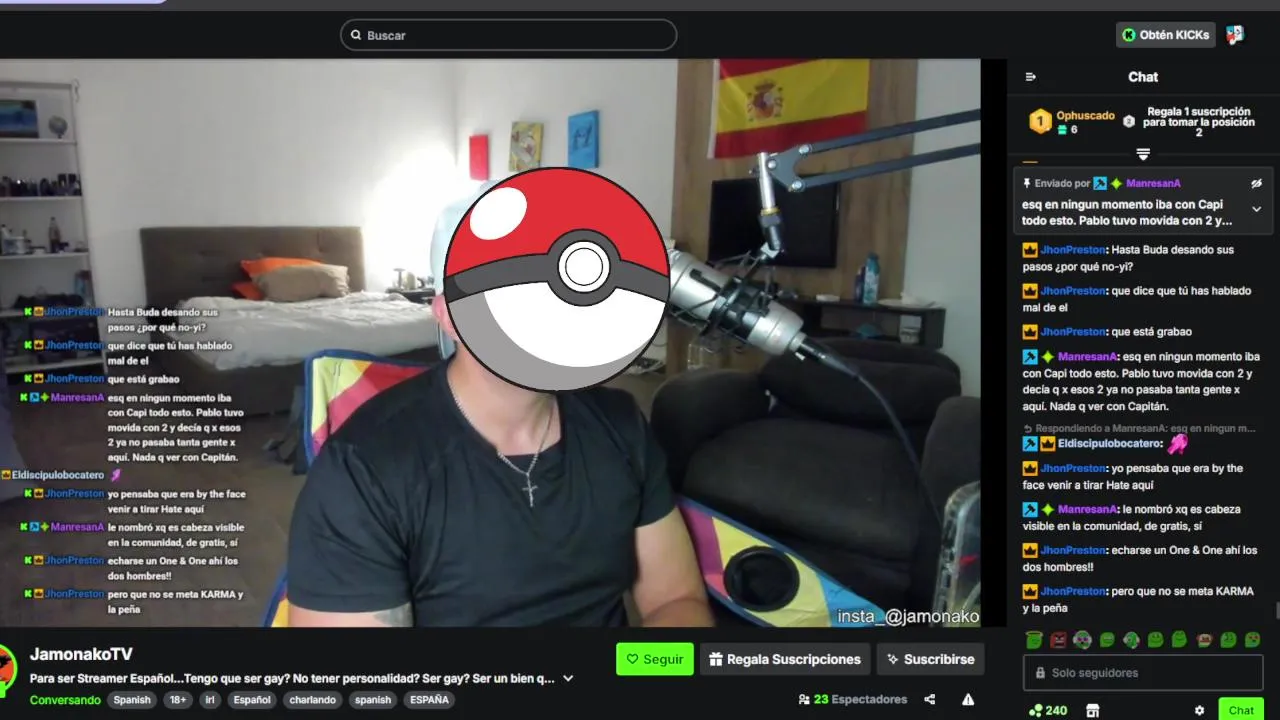Select the 18+ tag
Image resolution: width=1280 pixels, height=720 pixels.
pyautogui.click(x=178, y=700)
